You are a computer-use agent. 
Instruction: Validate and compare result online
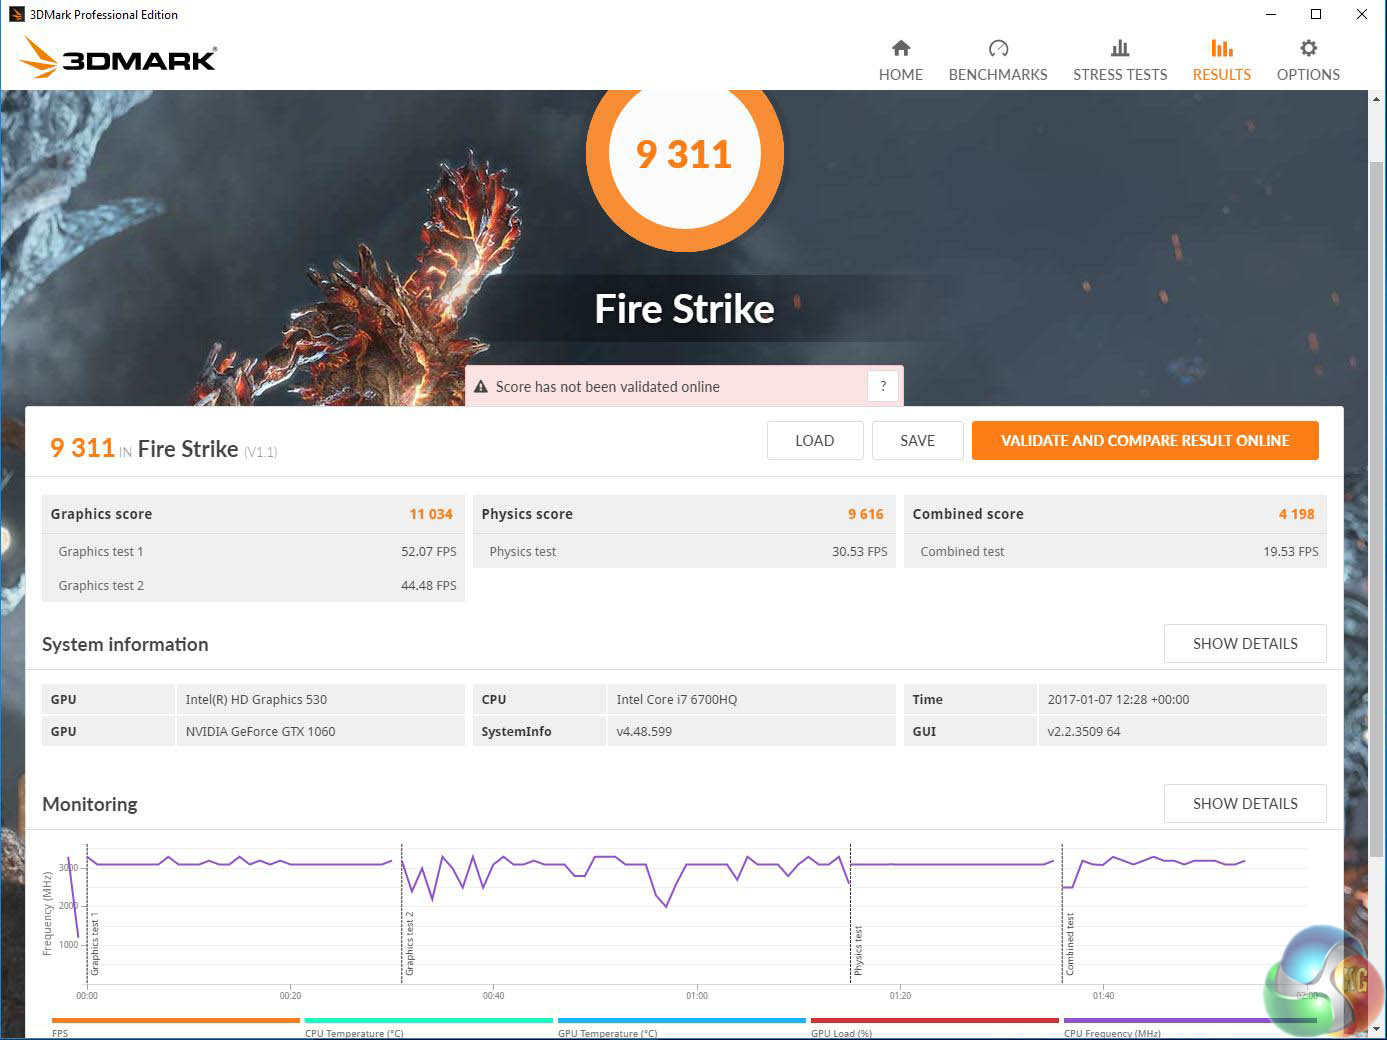click(1145, 441)
